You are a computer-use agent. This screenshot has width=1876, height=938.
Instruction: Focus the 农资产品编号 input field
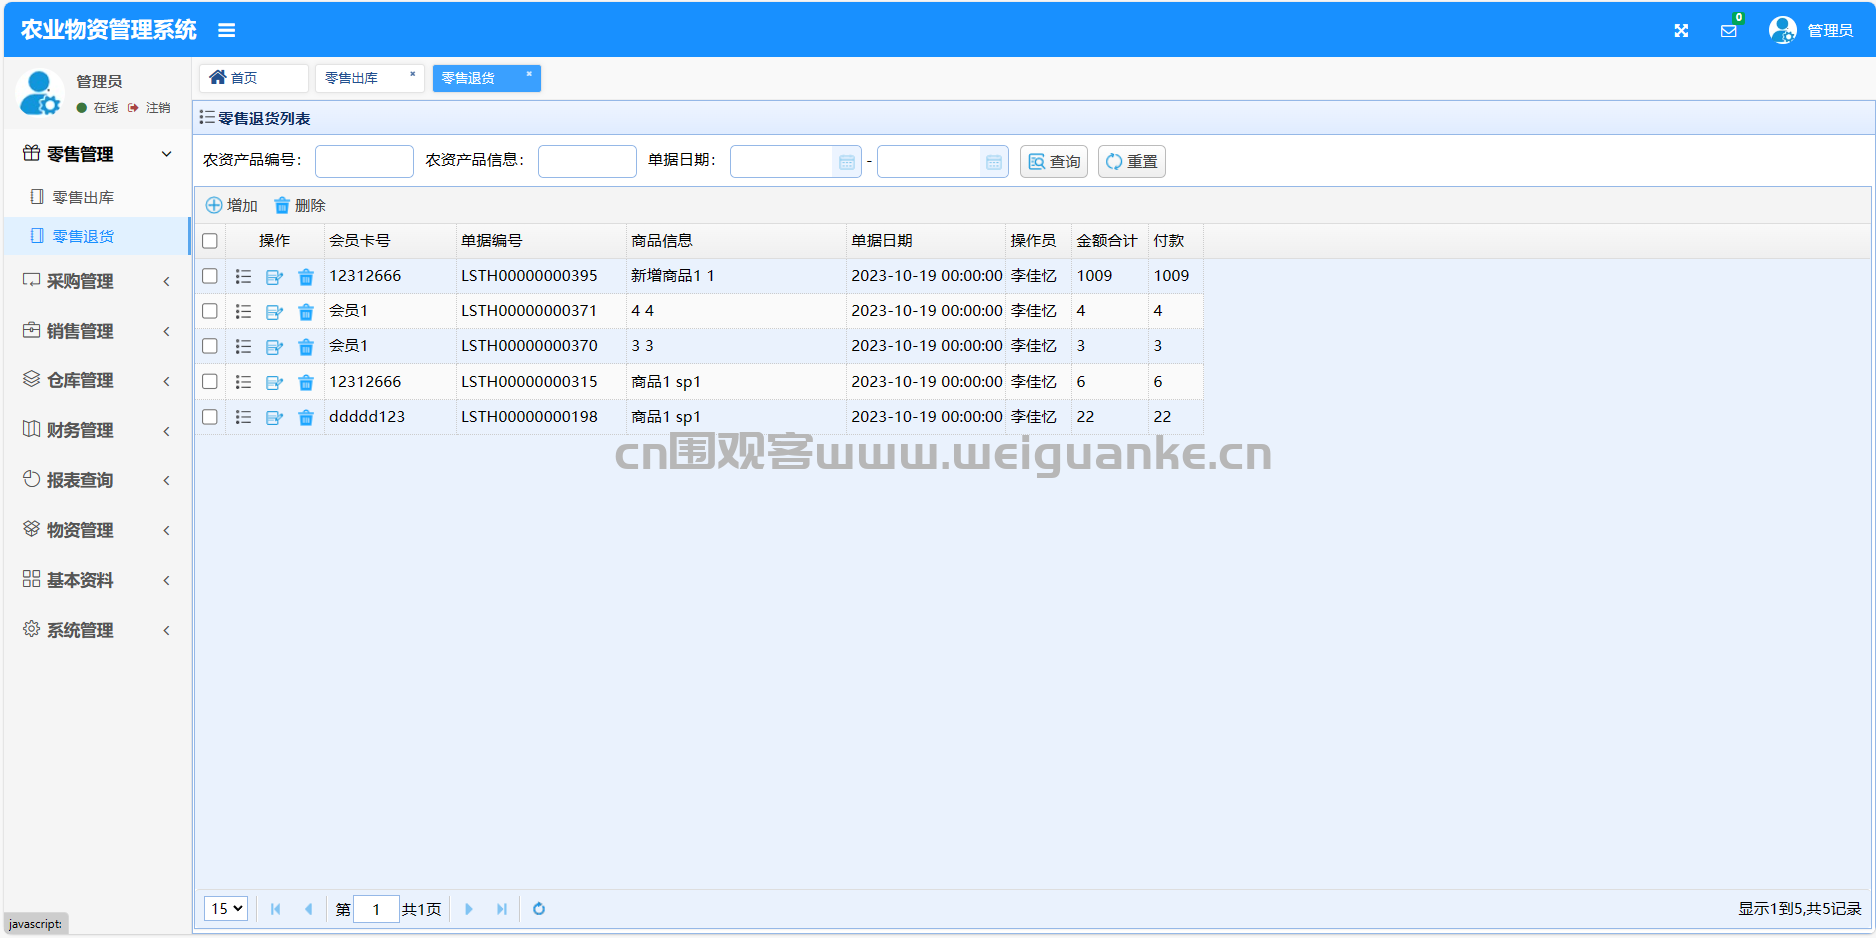364,162
